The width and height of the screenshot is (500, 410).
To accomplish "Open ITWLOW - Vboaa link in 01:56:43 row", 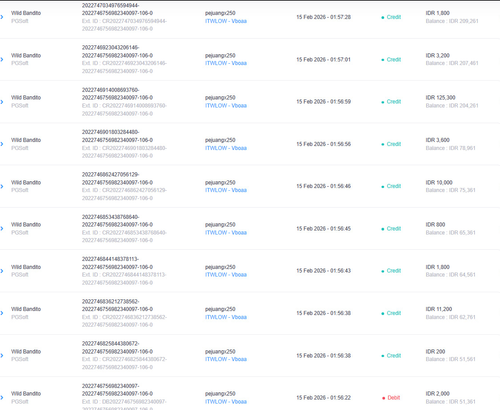I will click(x=226, y=275).
